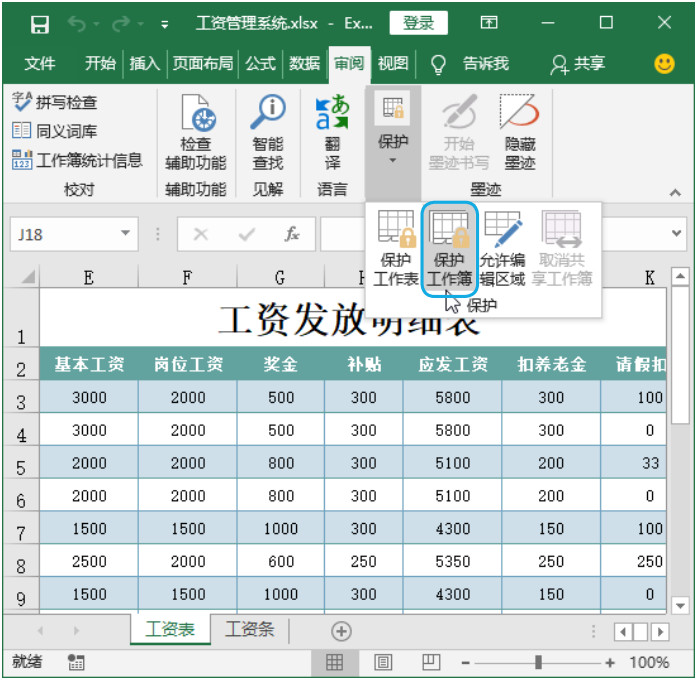Open the 文件 tab
This screenshot has width=697, height=681.
(40, 64)
